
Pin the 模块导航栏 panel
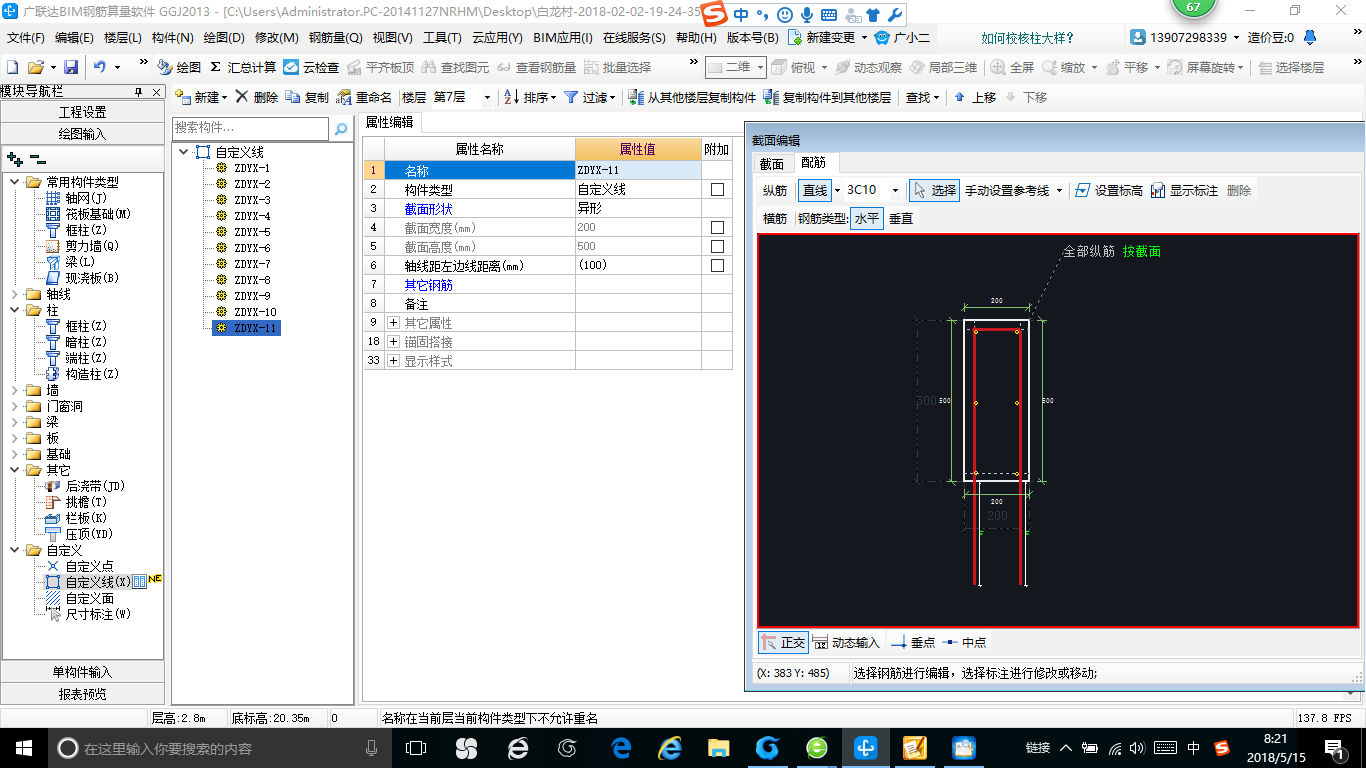point(139,91)
